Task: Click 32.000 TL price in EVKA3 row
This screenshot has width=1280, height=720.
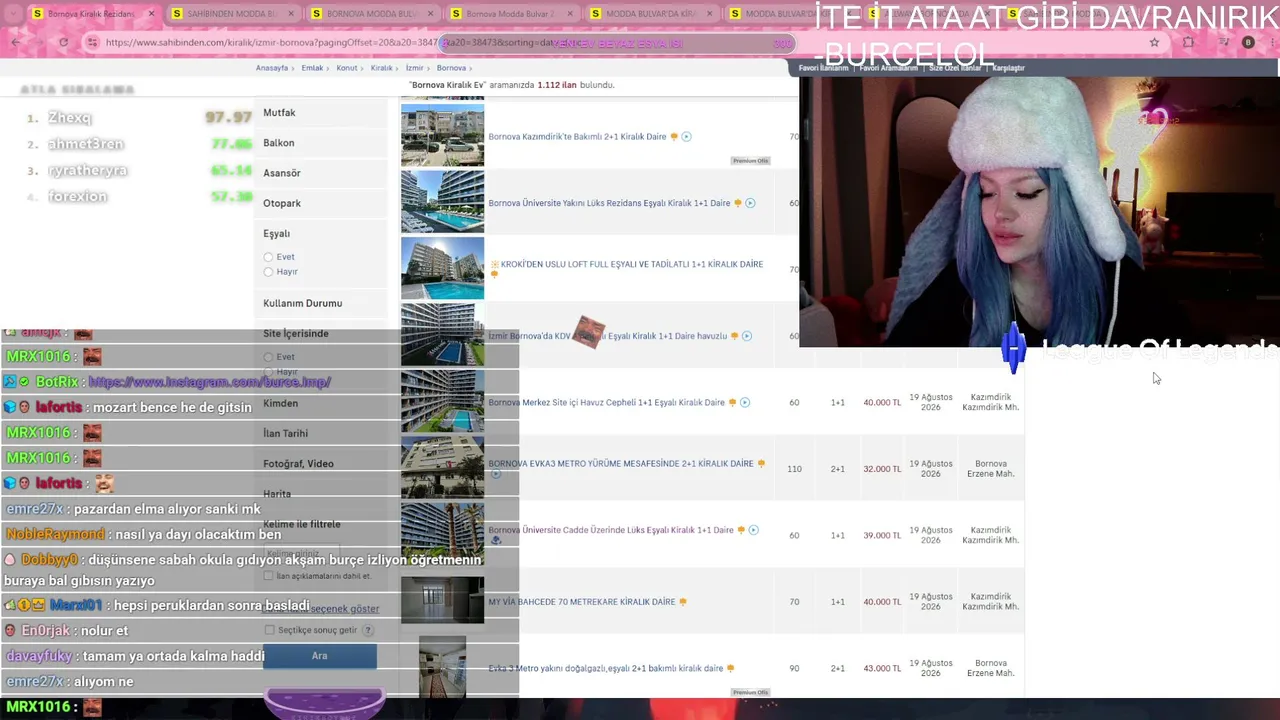Action: (x=881, y=469)
